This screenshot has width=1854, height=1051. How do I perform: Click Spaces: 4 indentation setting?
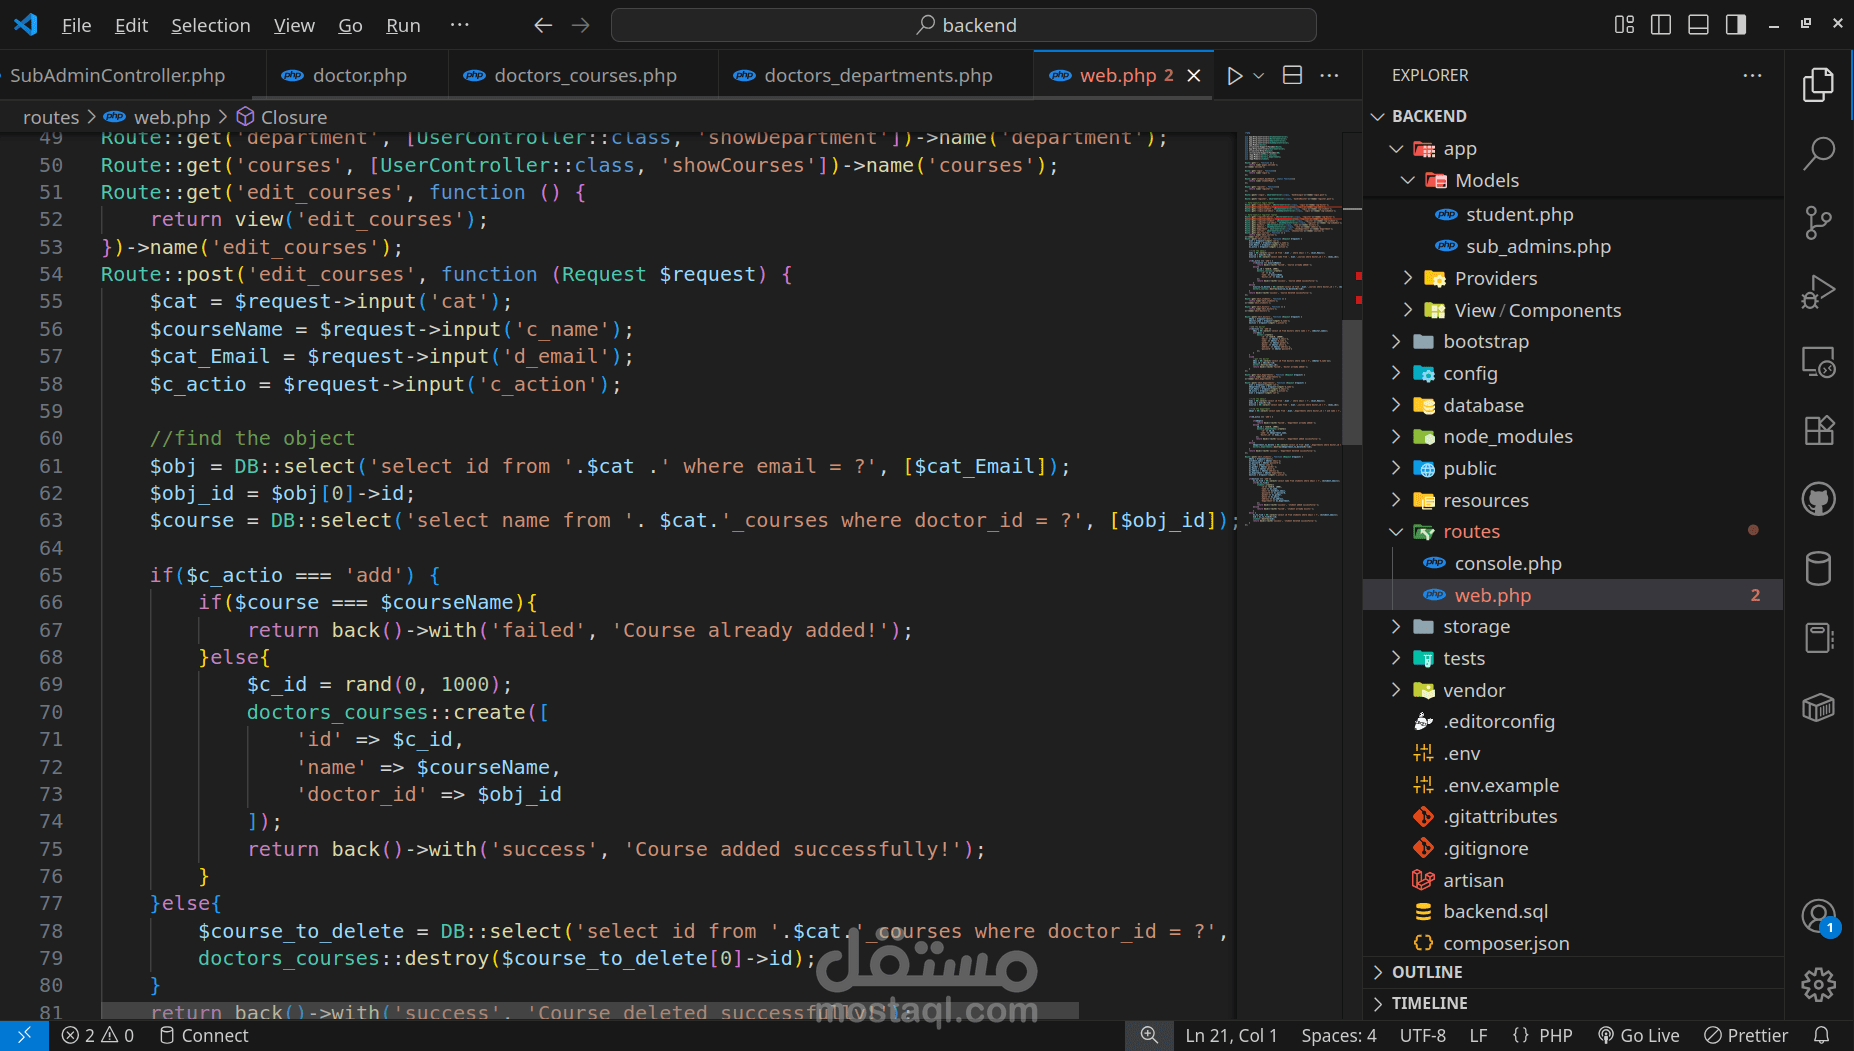pos(1339,1036)
